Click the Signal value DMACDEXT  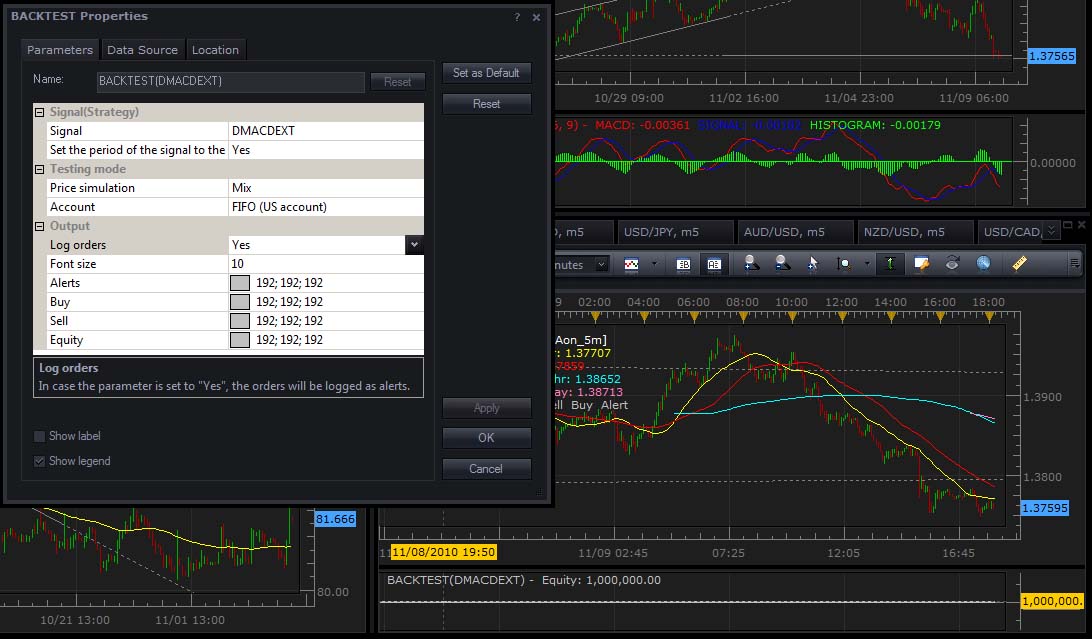(x=326, y=131)
